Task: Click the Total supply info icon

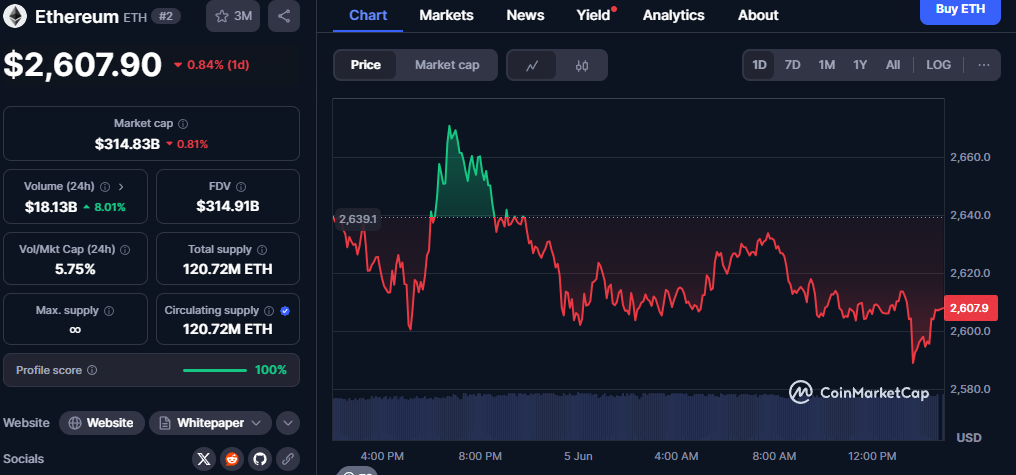Action: tap(262, 249)
